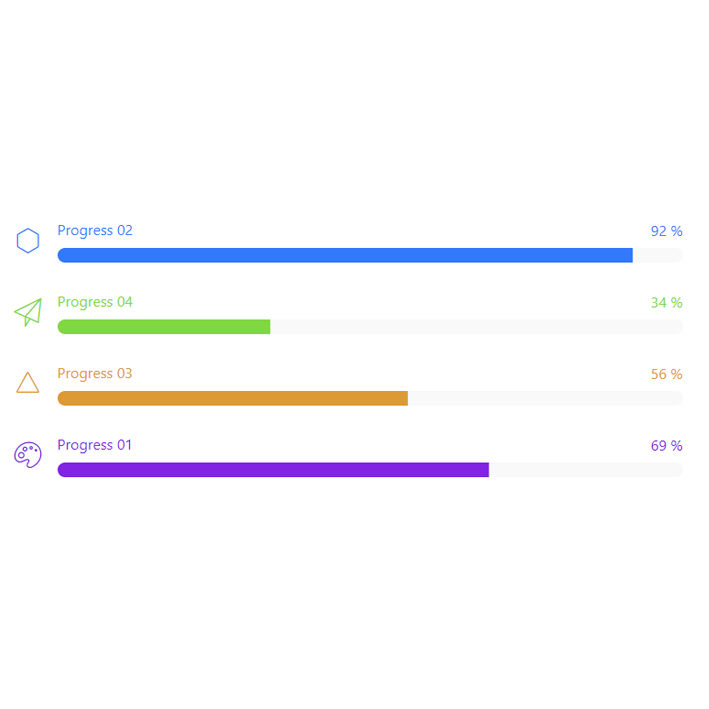Click the empty track after the blue bar
Viewport: 709px width, 709px height.
pos(658,255)
